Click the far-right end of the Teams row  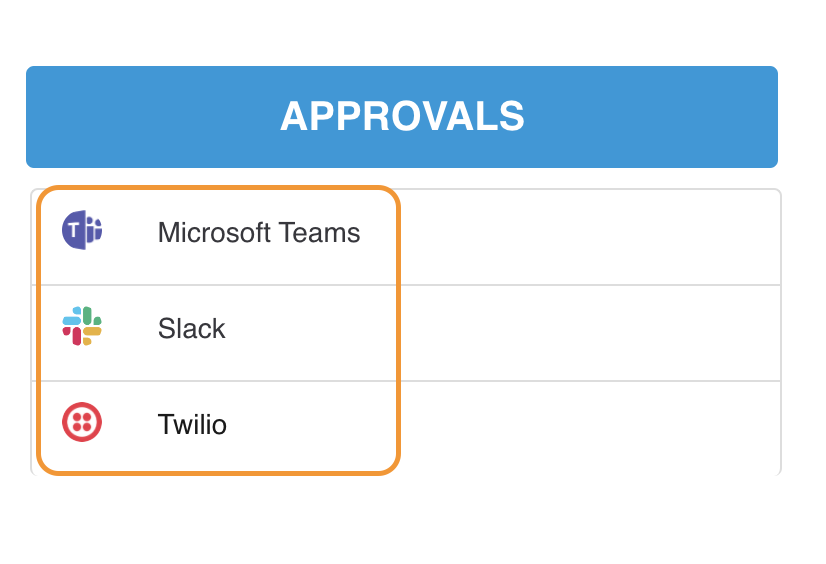tap(760, 237)
